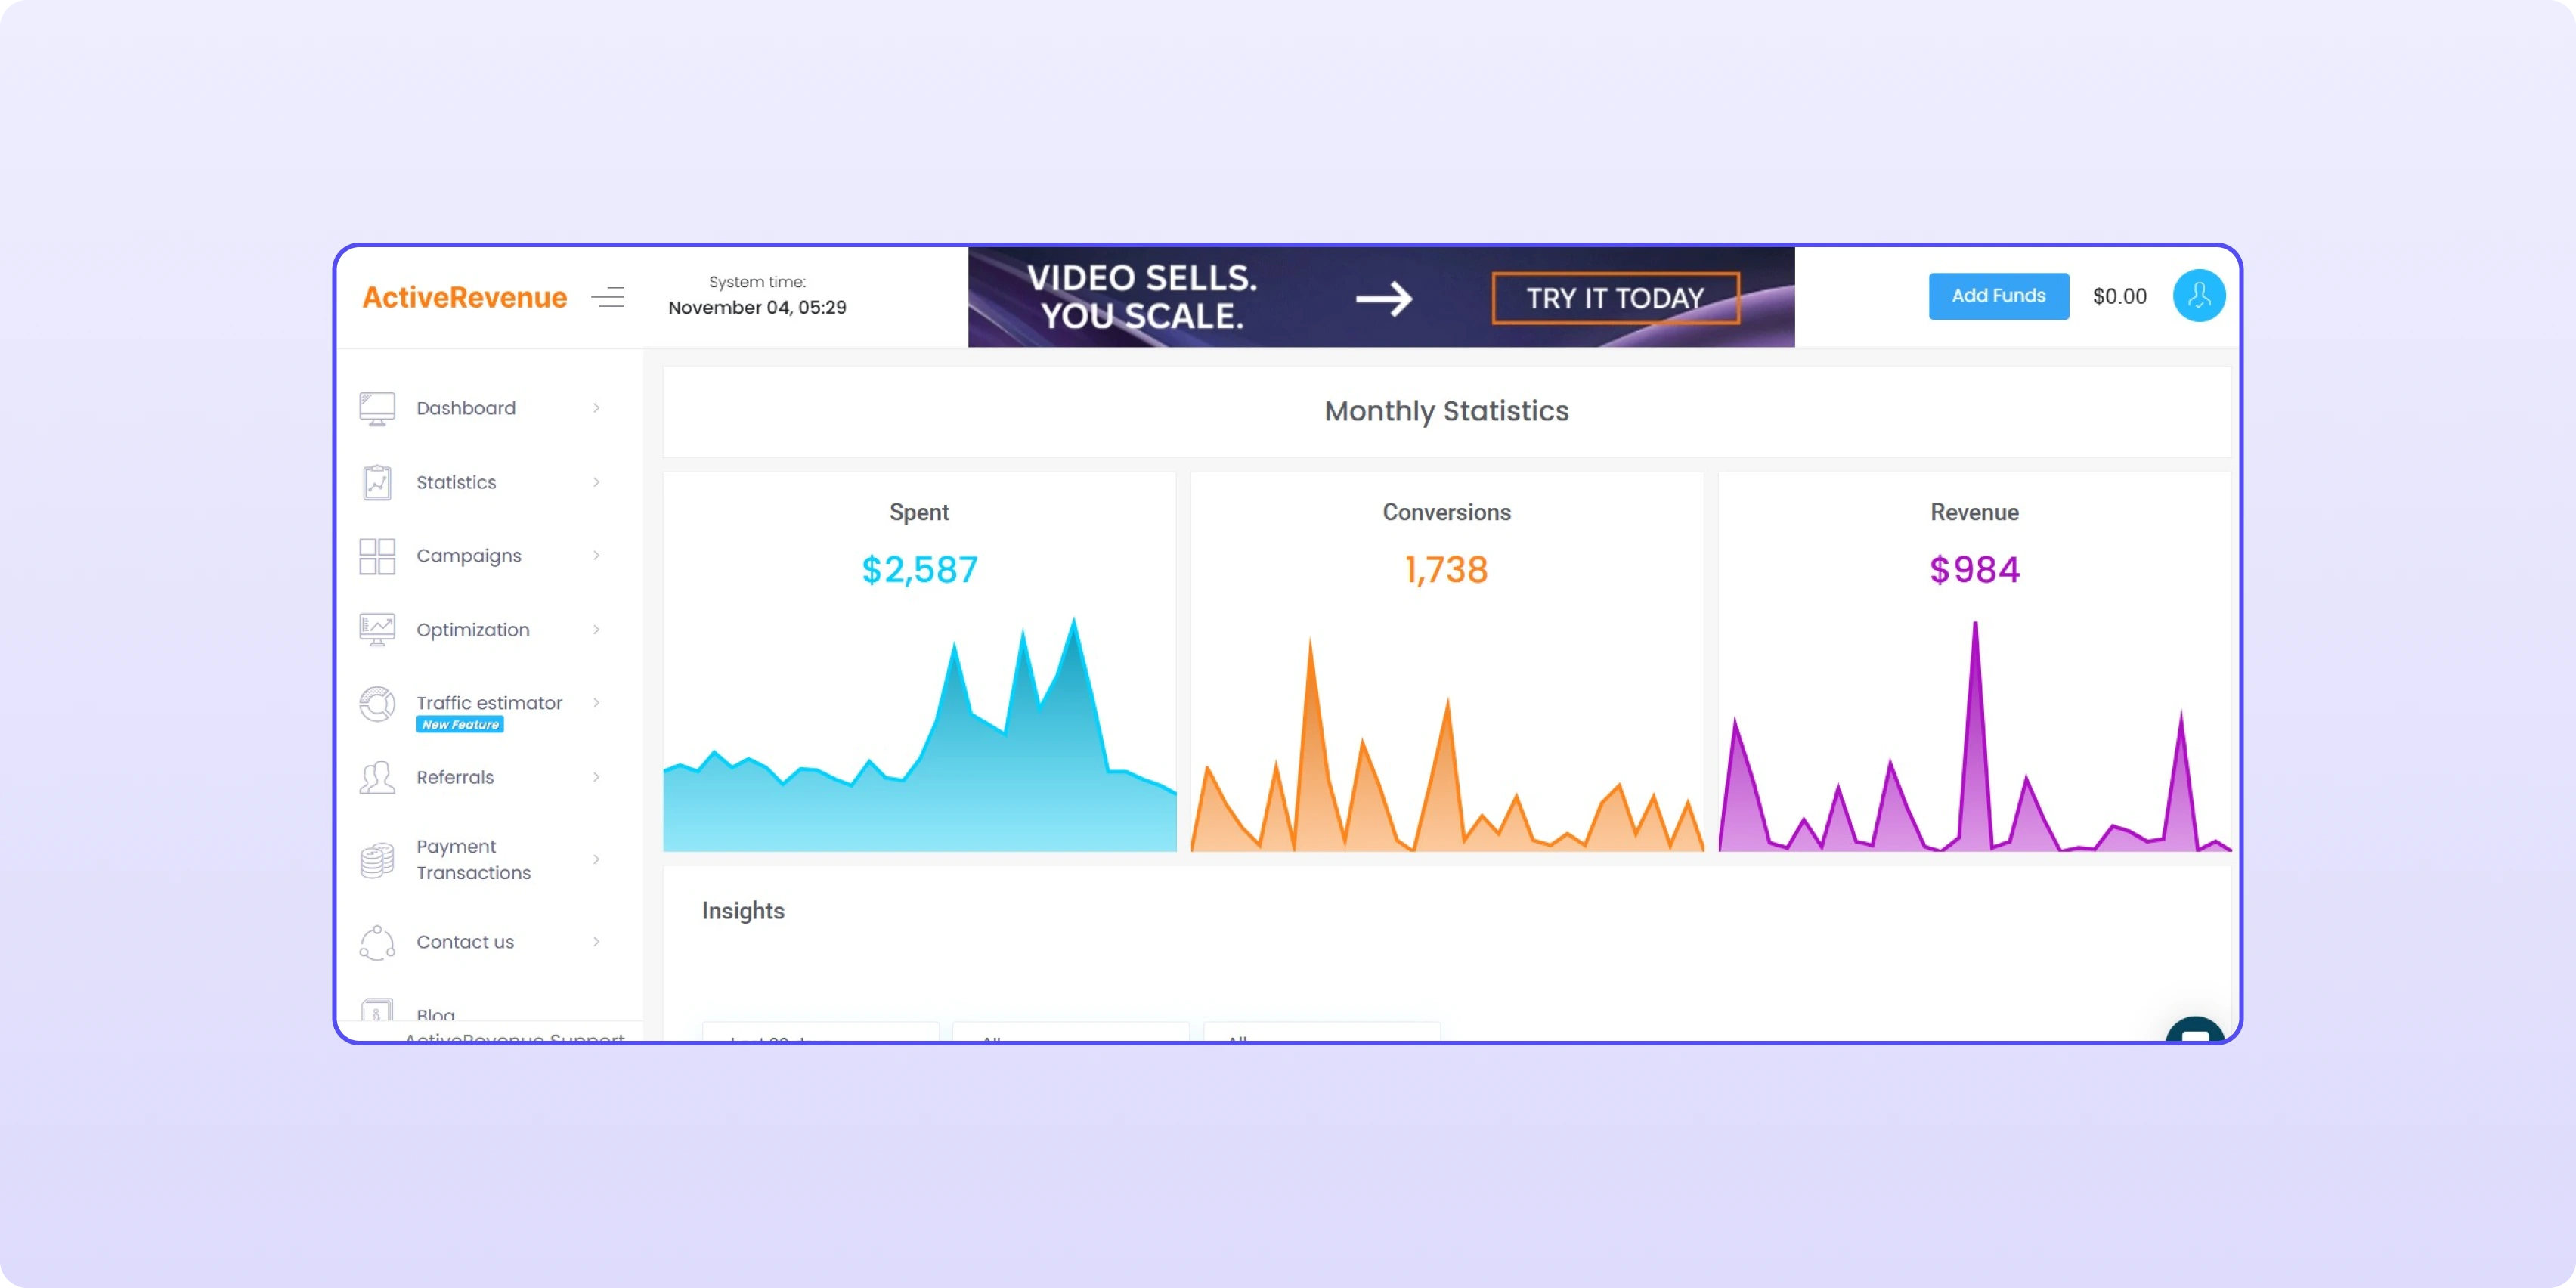Open the Statistics menu item
The width and height of the screenshot is (2576, 1288).
[x=456, y=483]
